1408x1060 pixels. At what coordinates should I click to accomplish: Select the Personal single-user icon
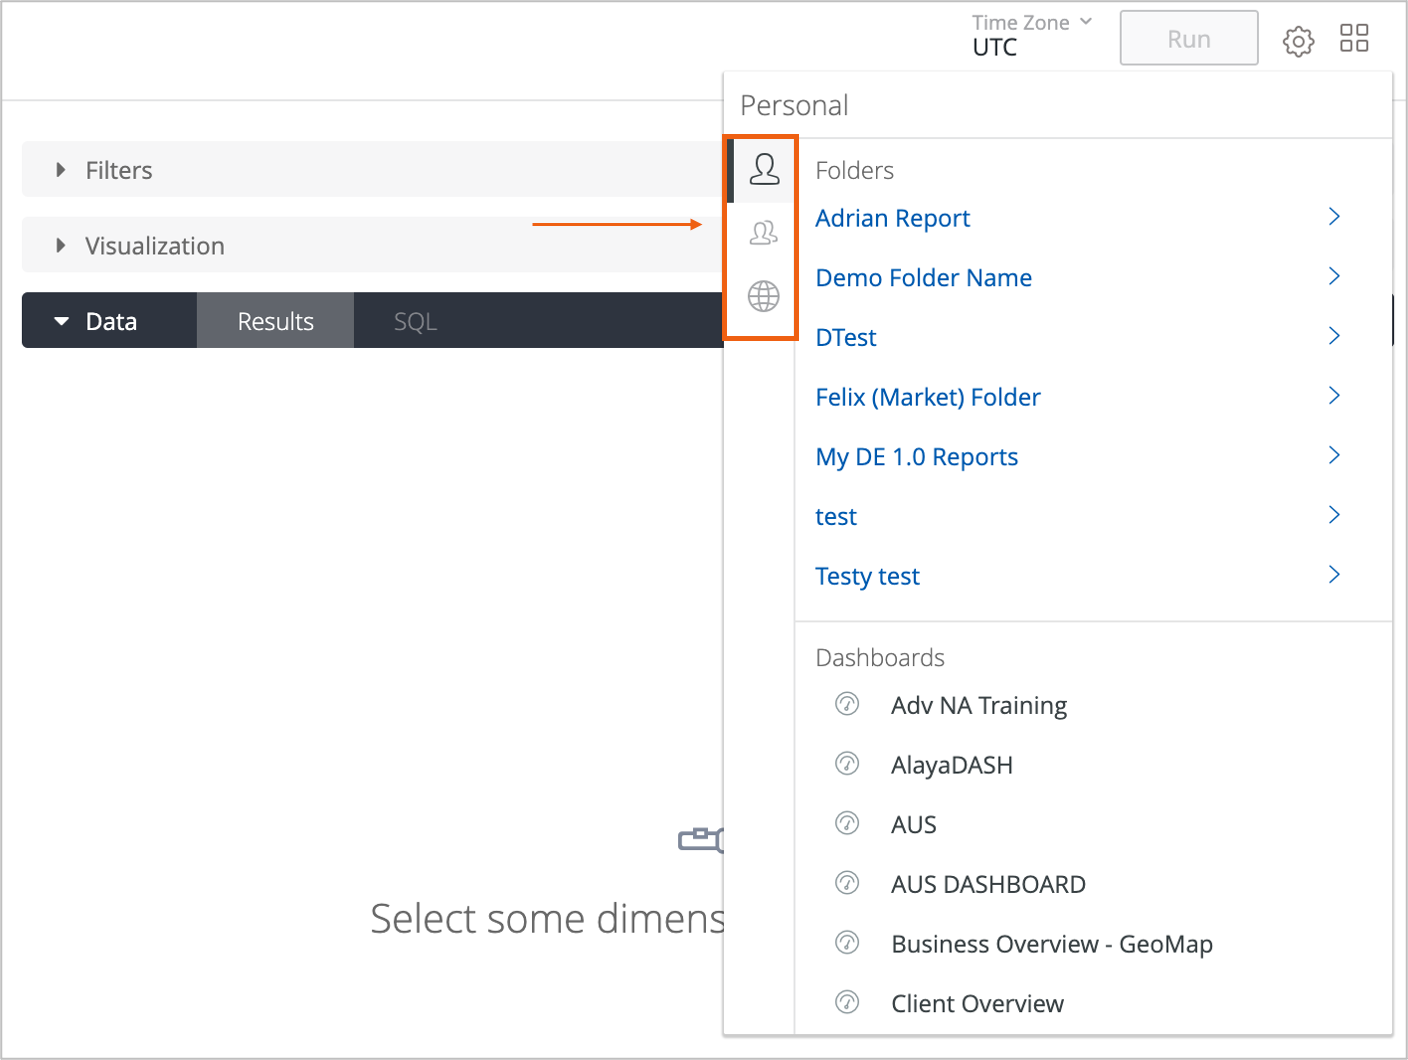point(764,170)
